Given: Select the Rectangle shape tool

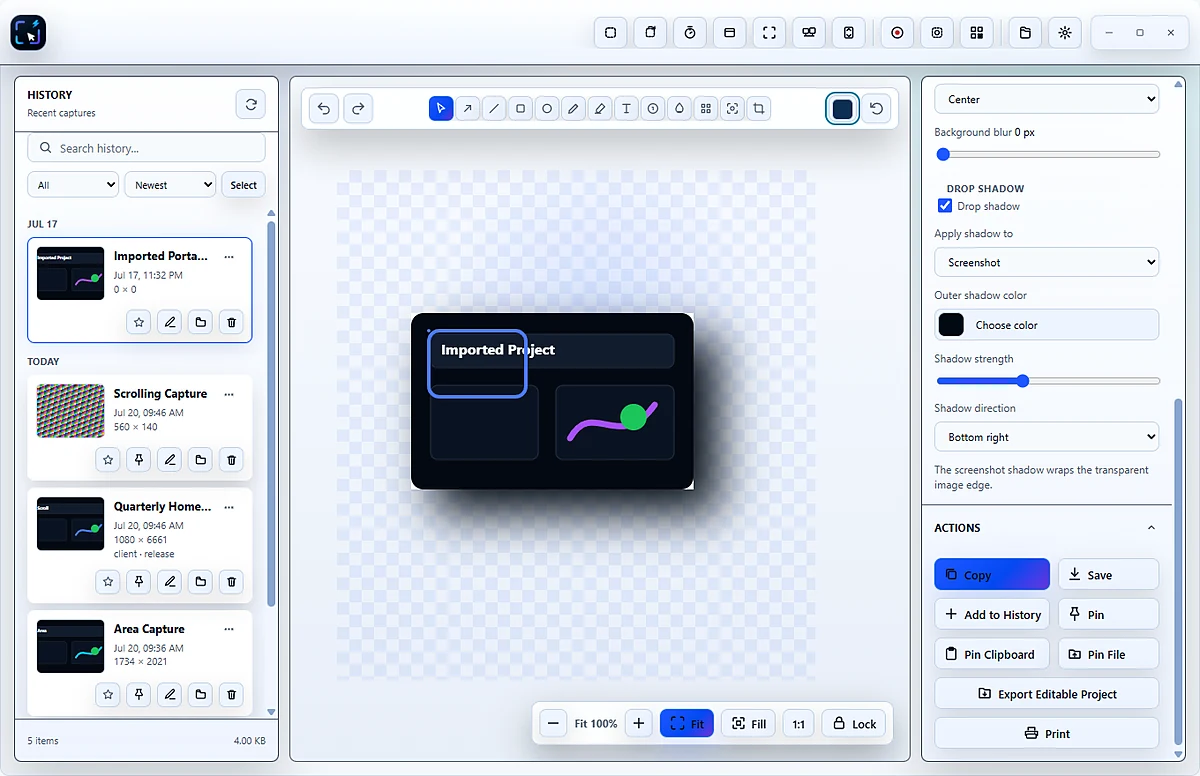Looking at the screenshot, I should 520,108.
